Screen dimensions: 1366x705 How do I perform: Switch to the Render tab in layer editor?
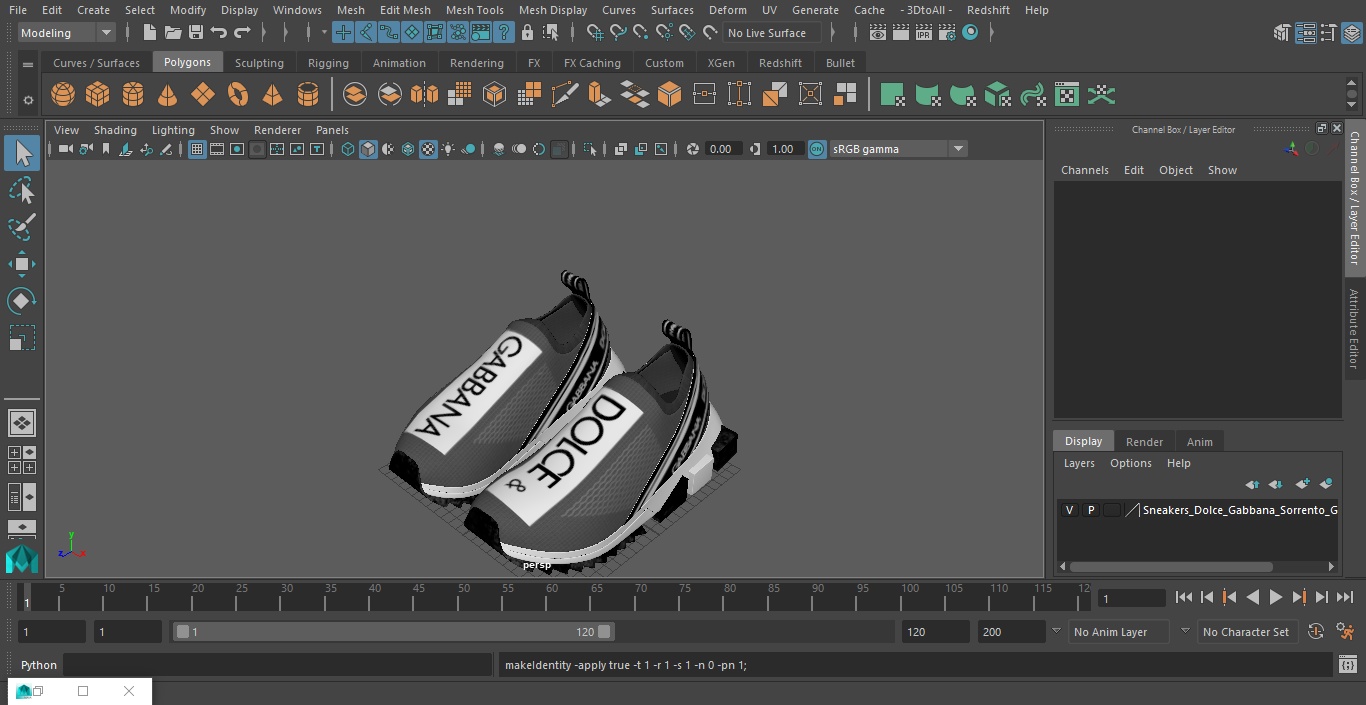(1144, 442)
